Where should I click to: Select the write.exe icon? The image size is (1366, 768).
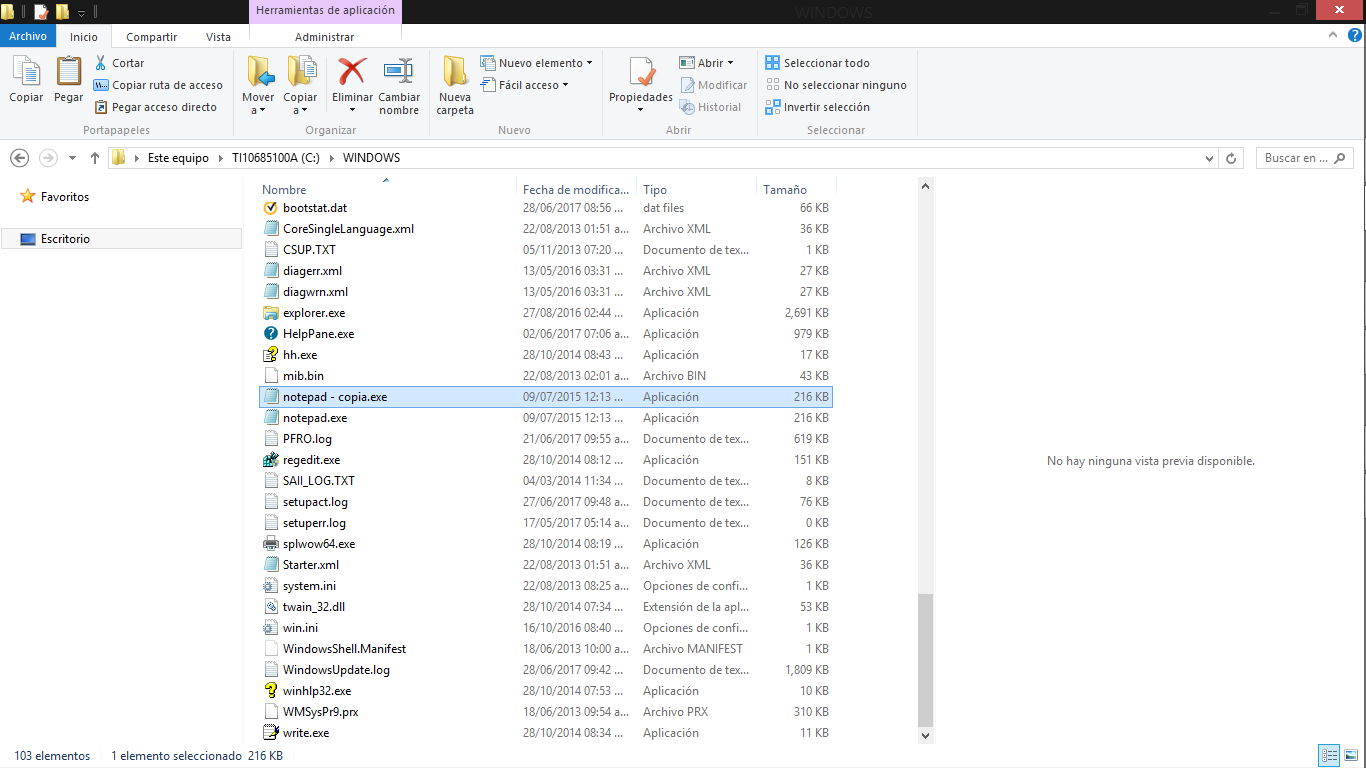pos(270,733)
